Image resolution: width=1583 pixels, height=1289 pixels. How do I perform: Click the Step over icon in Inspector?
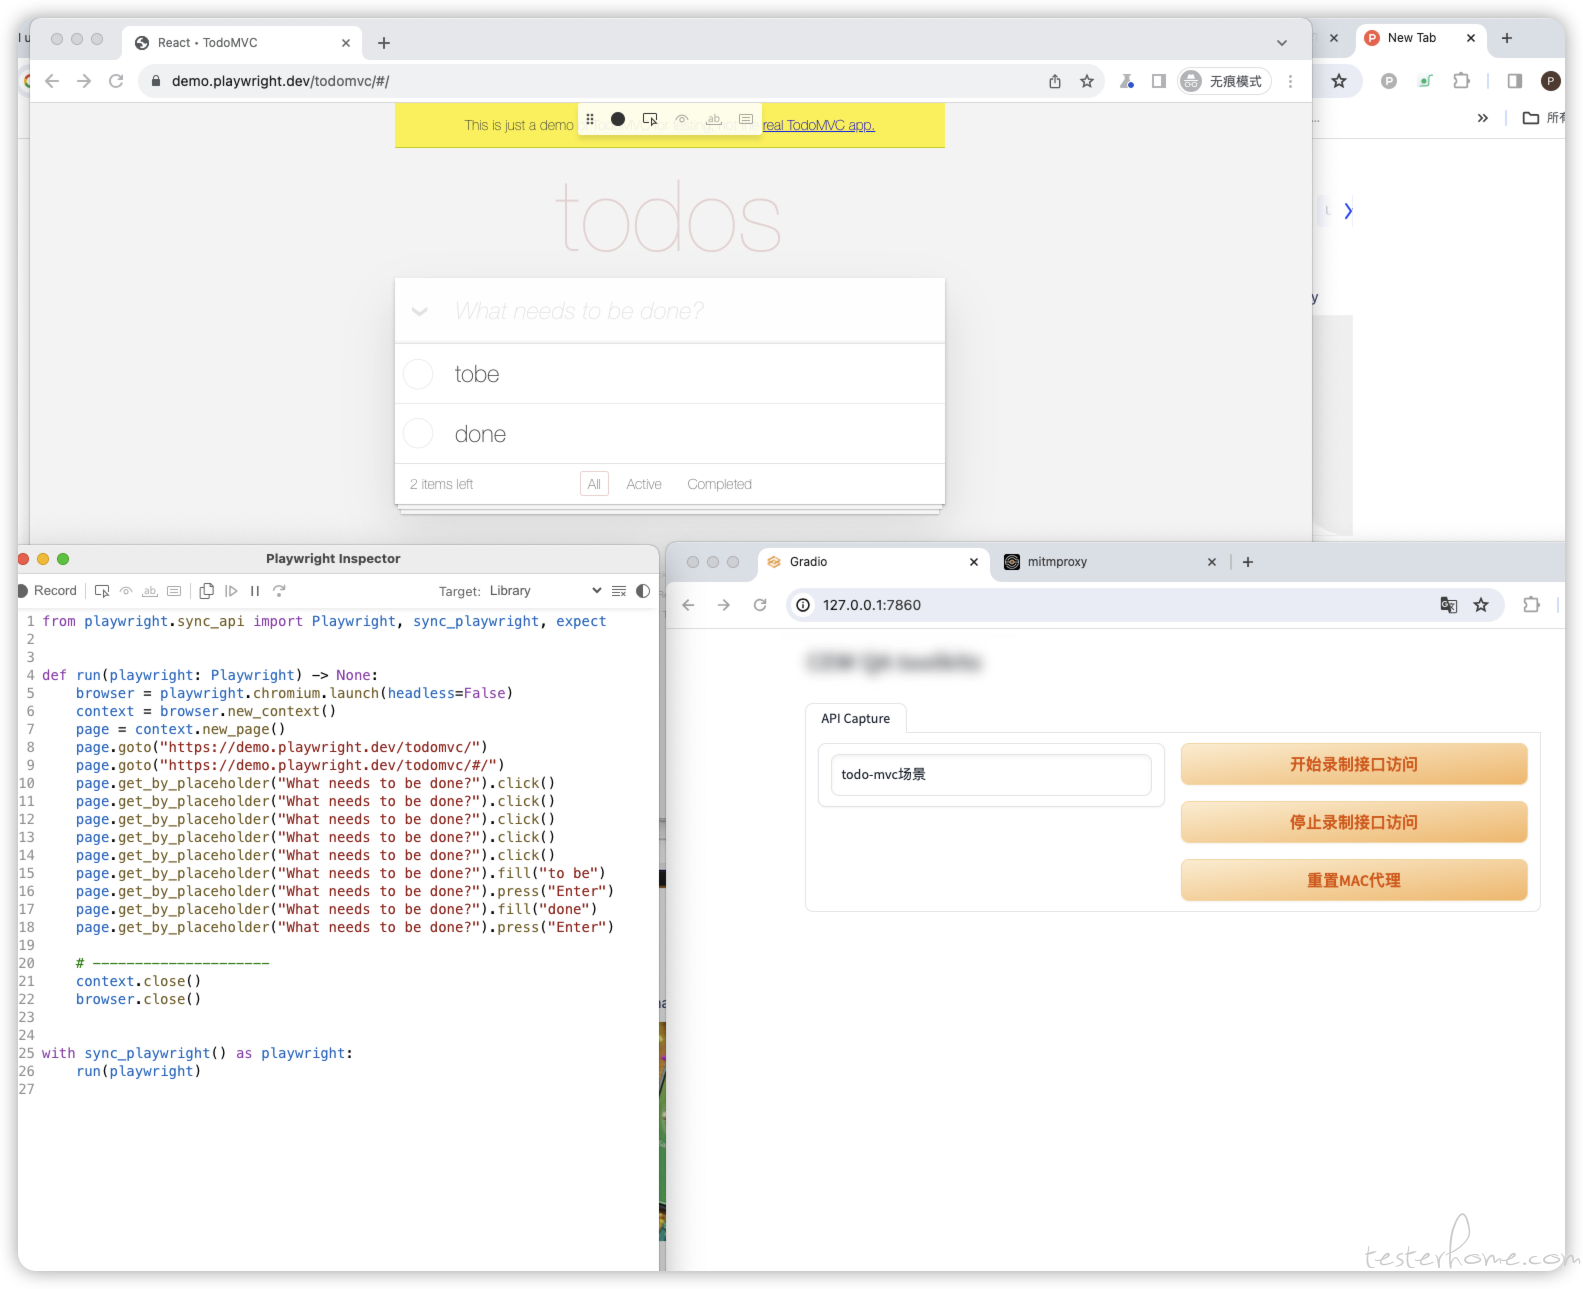[279, 591]
